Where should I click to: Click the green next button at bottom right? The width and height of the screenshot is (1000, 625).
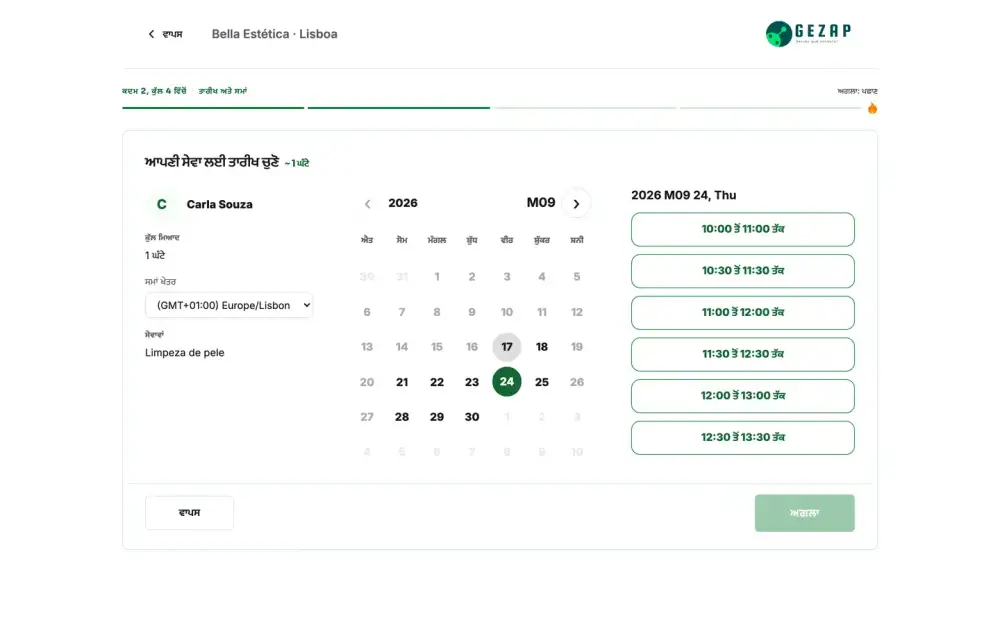point(804,513)
